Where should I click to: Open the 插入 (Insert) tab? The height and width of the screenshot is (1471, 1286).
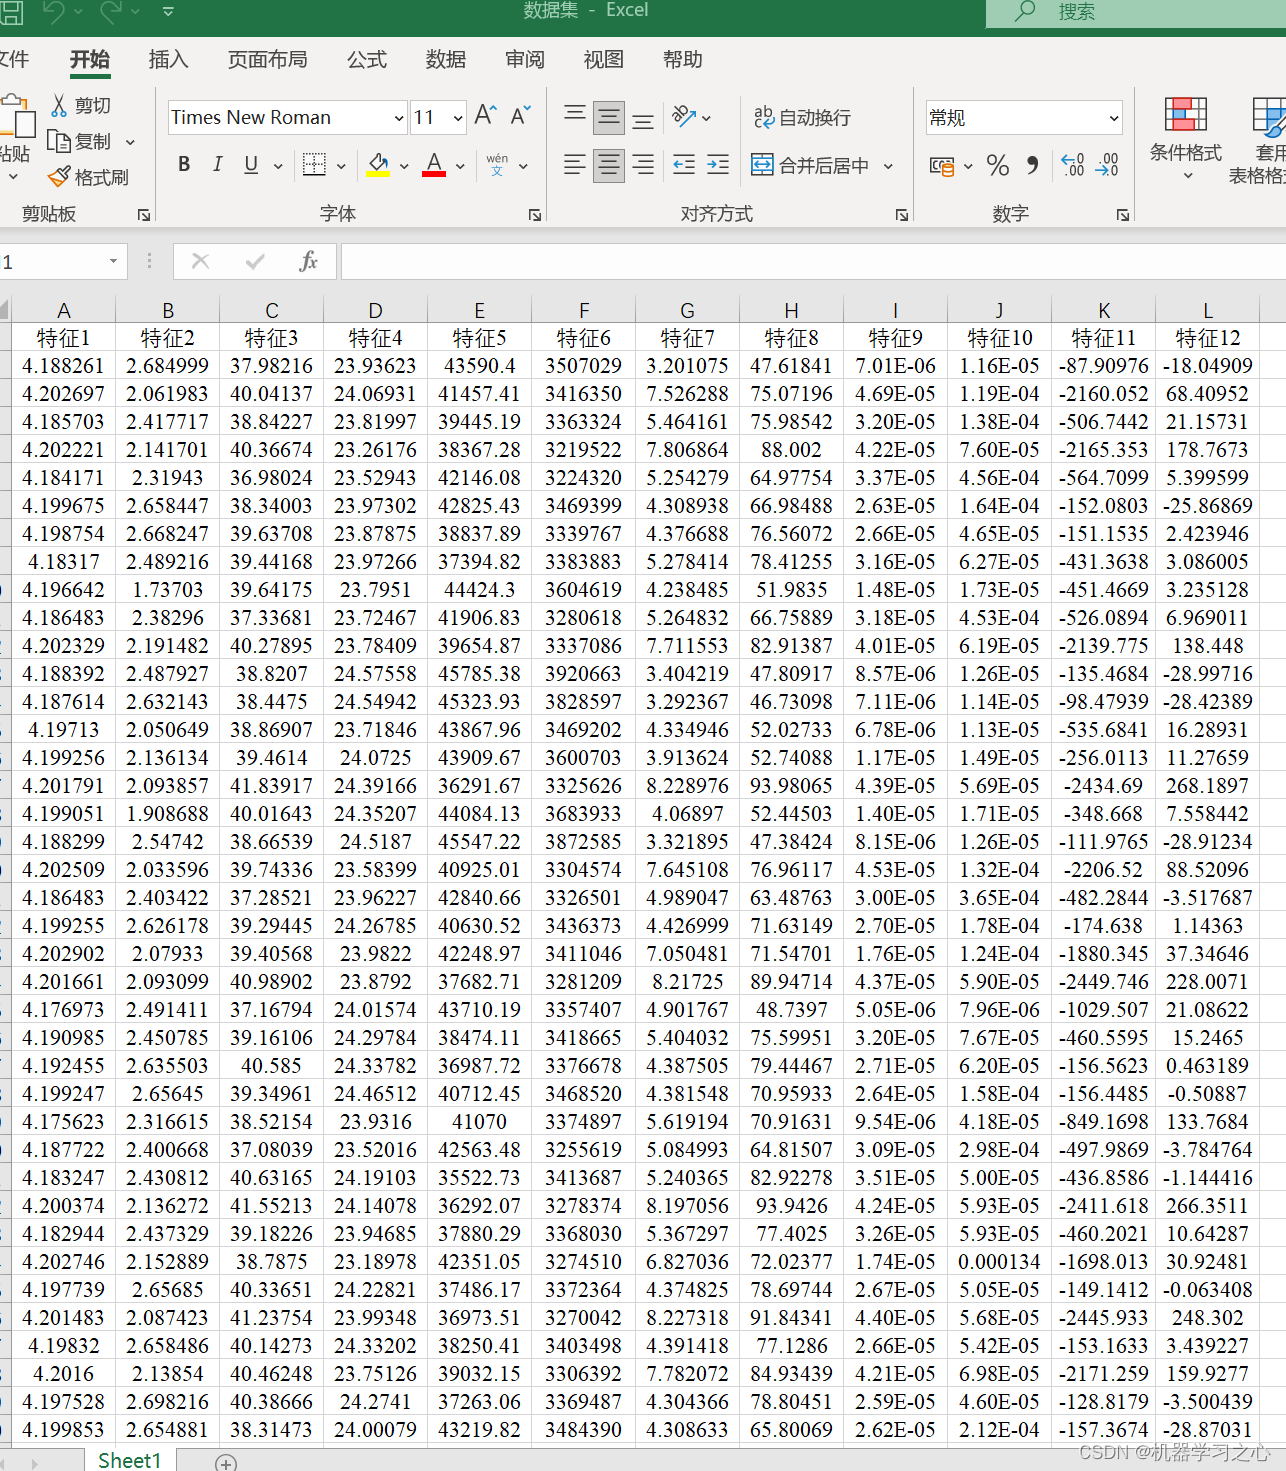168,59
